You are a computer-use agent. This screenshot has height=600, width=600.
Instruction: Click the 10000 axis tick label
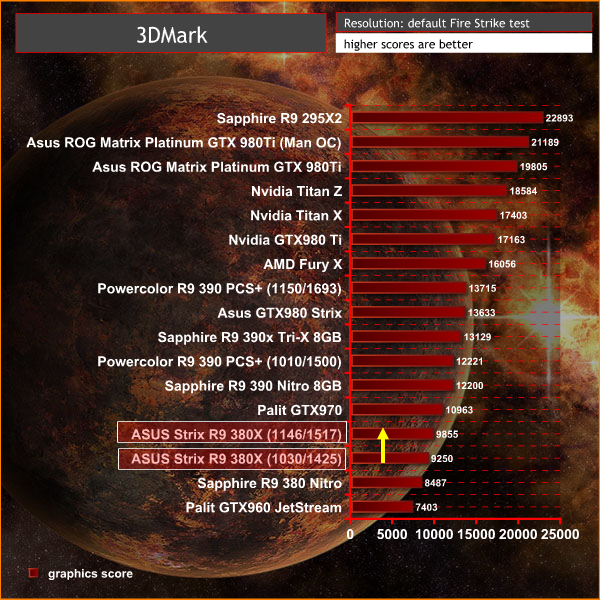pos(434,535)
